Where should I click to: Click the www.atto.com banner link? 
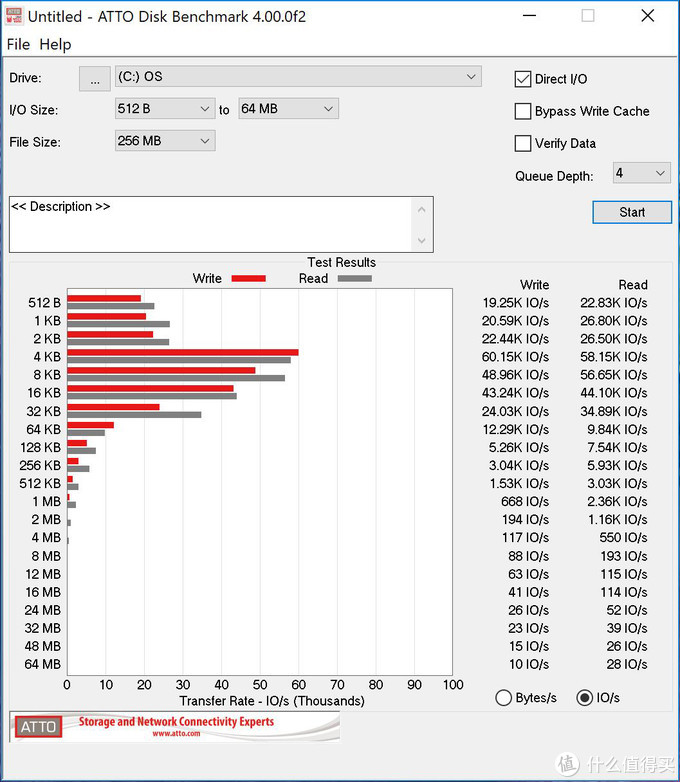175,734
